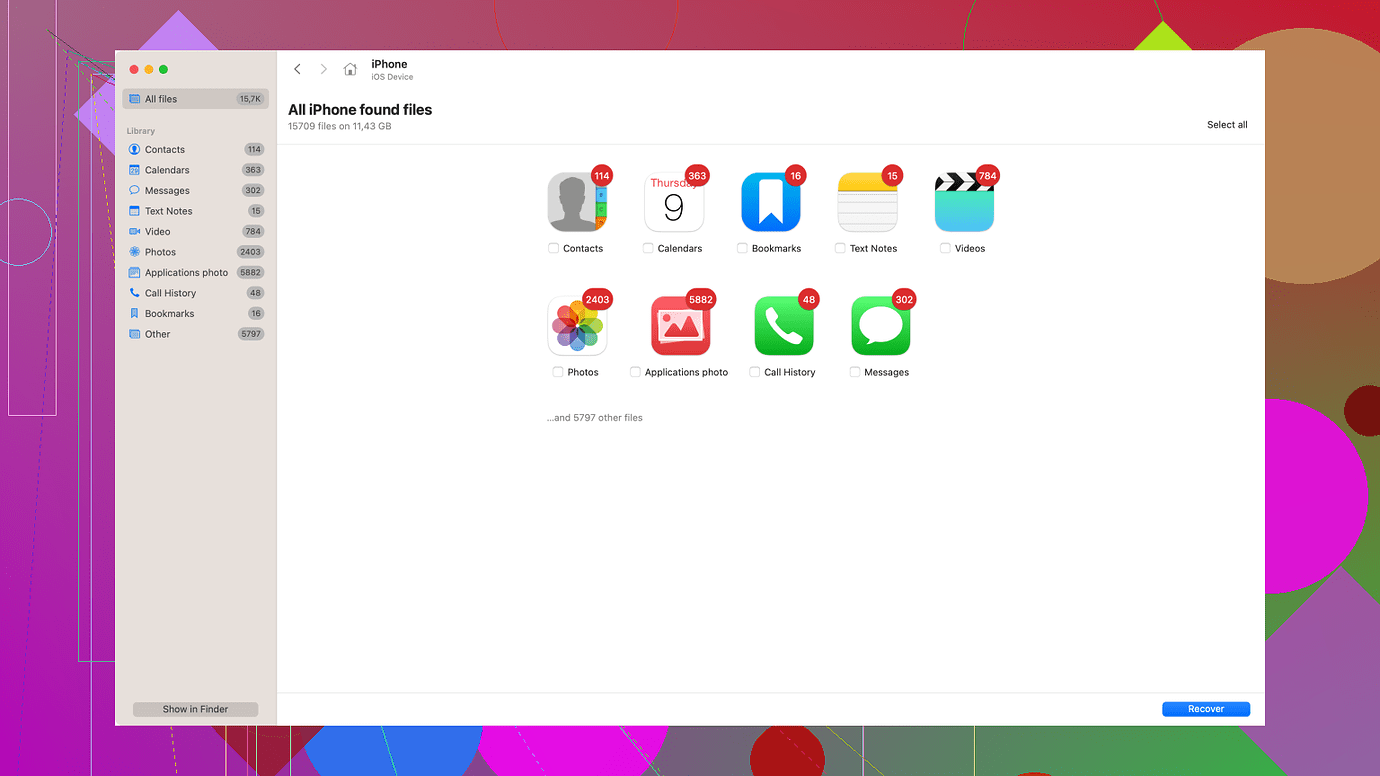Image resolution: width=1380 pixels, height=776 pixels.
Task: Open Other category in the sidebar
Action: click(x=157, y=333)
